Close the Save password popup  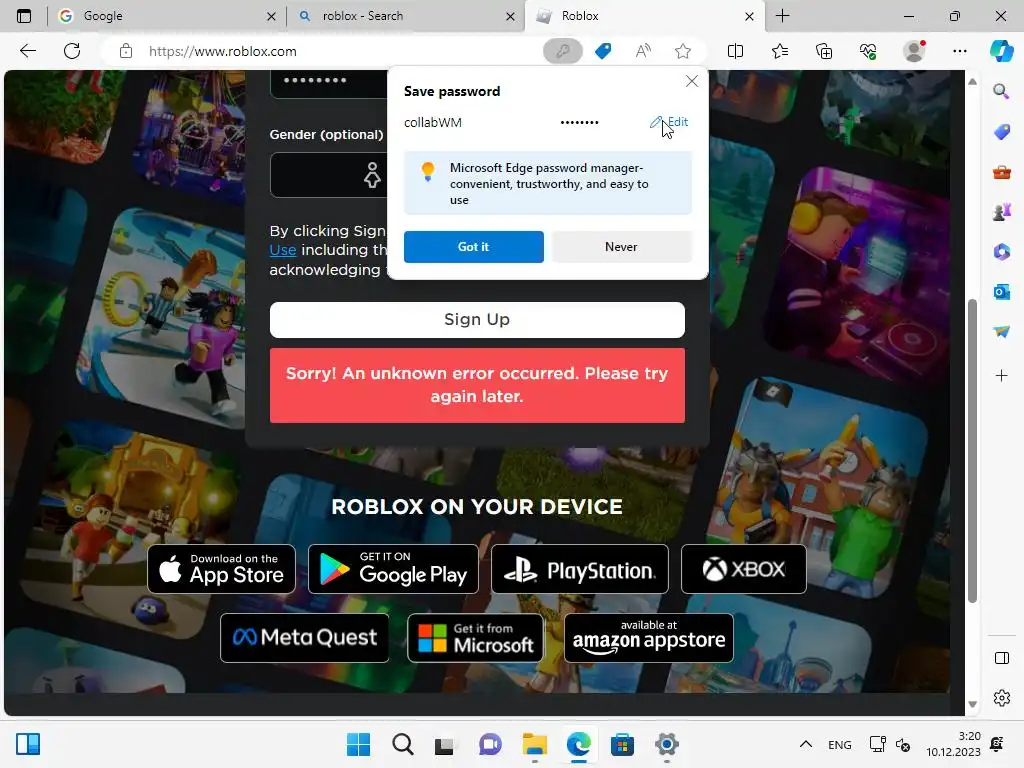pos(692,81)
